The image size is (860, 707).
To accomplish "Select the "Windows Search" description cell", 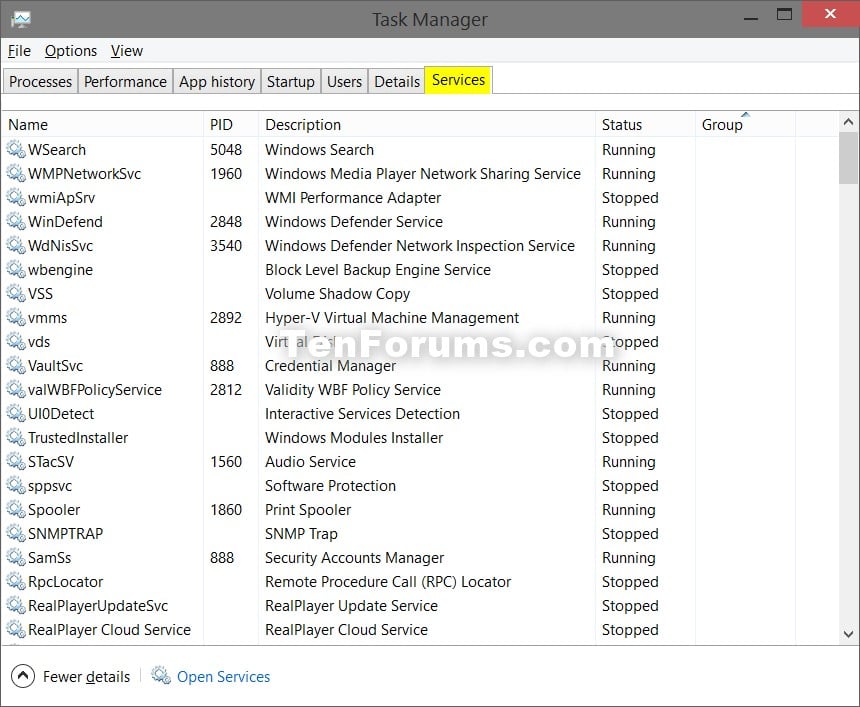I will pos(319,149).
